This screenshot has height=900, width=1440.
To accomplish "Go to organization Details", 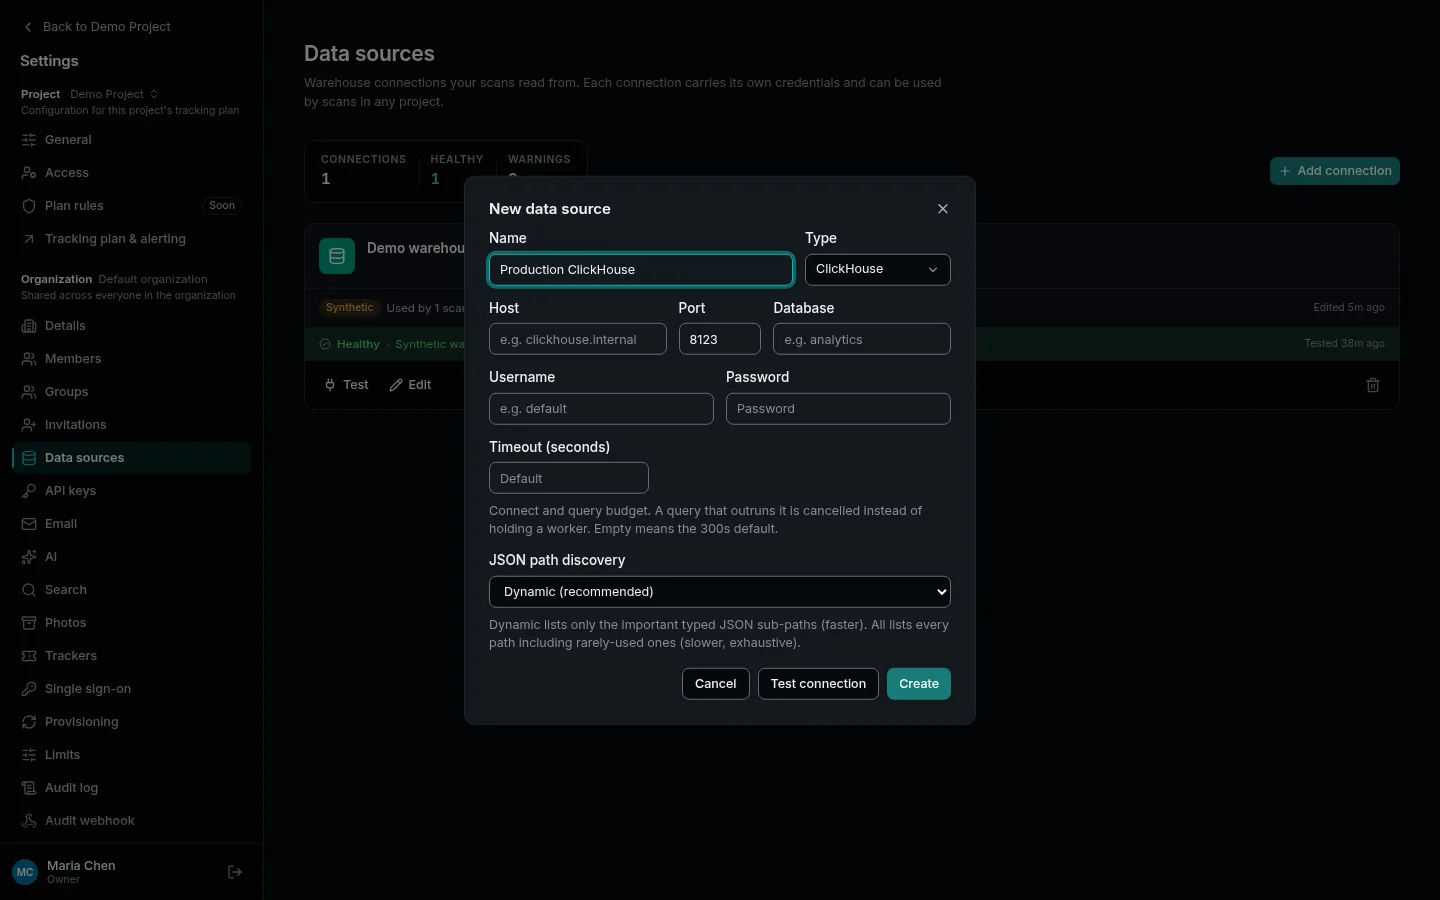I will click(131, 326).
